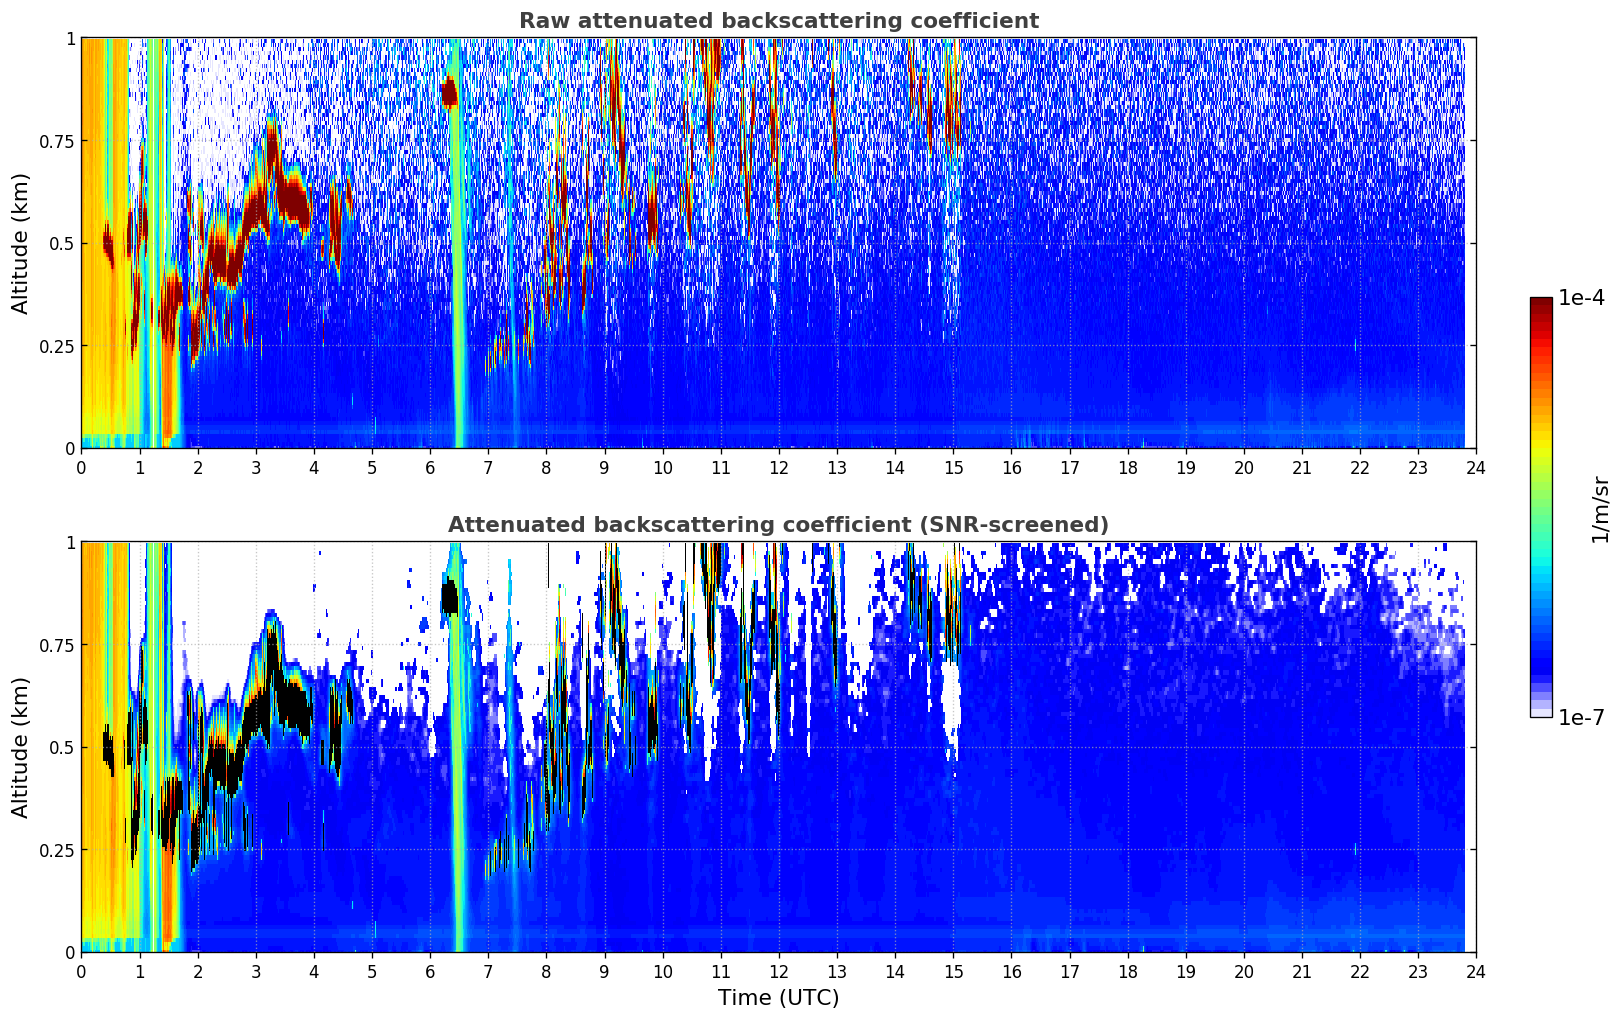Click hour tick 3 under the top plot
The image size is (1621, 1020).
(x=256, y=467)
